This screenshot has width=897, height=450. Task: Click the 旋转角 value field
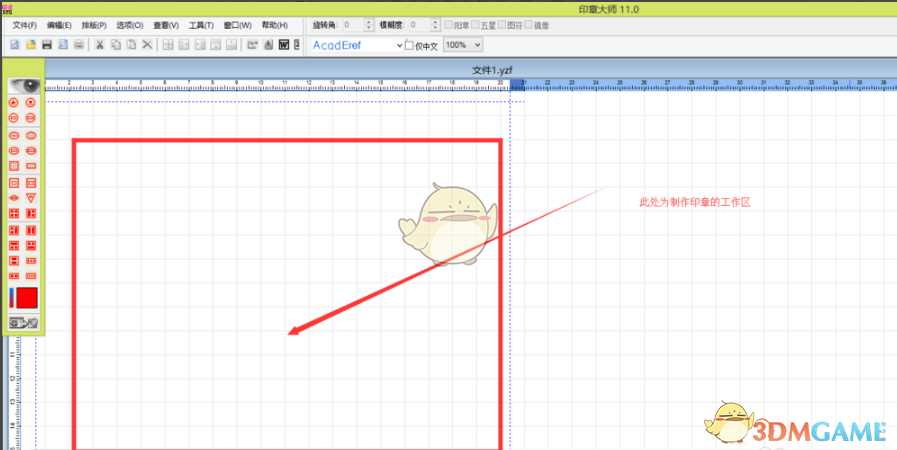click(352, 25)
